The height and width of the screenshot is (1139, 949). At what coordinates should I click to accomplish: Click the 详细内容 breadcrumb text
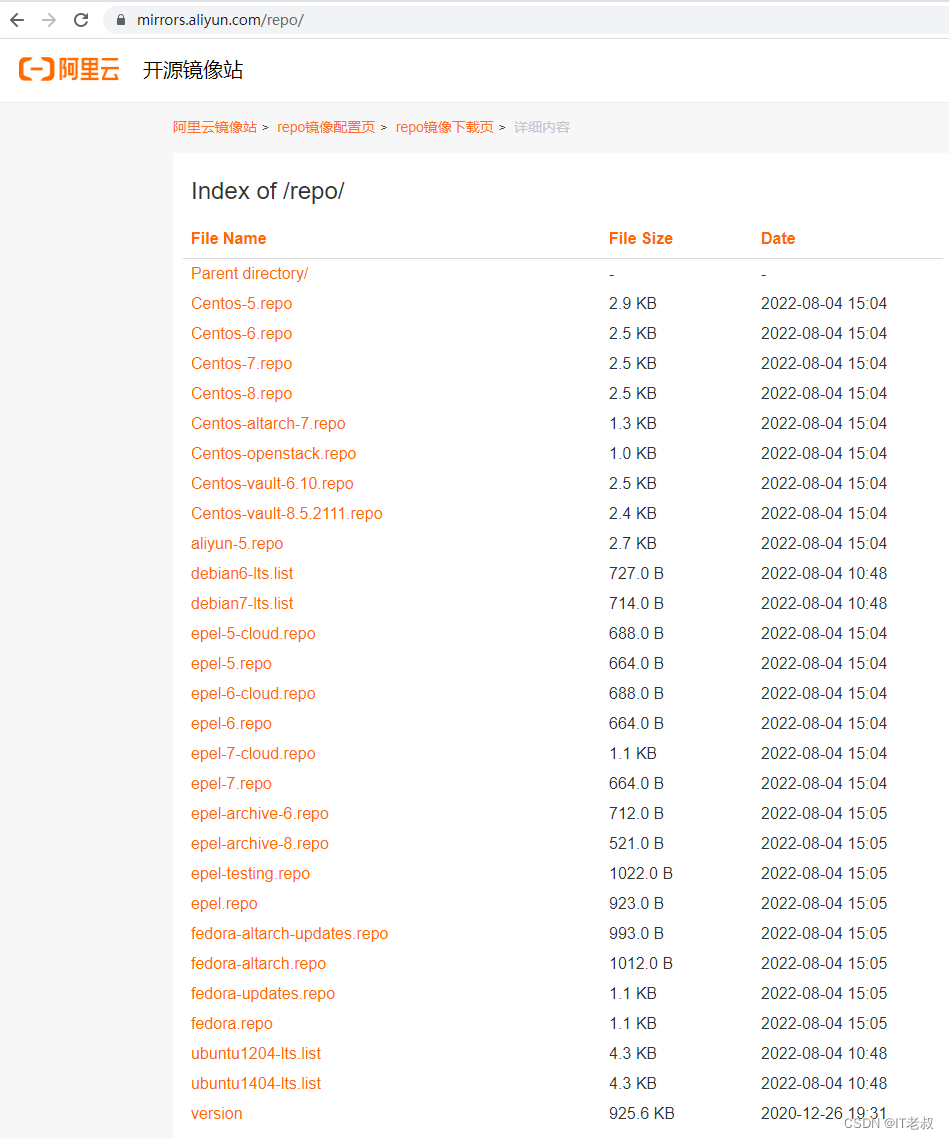542,127
